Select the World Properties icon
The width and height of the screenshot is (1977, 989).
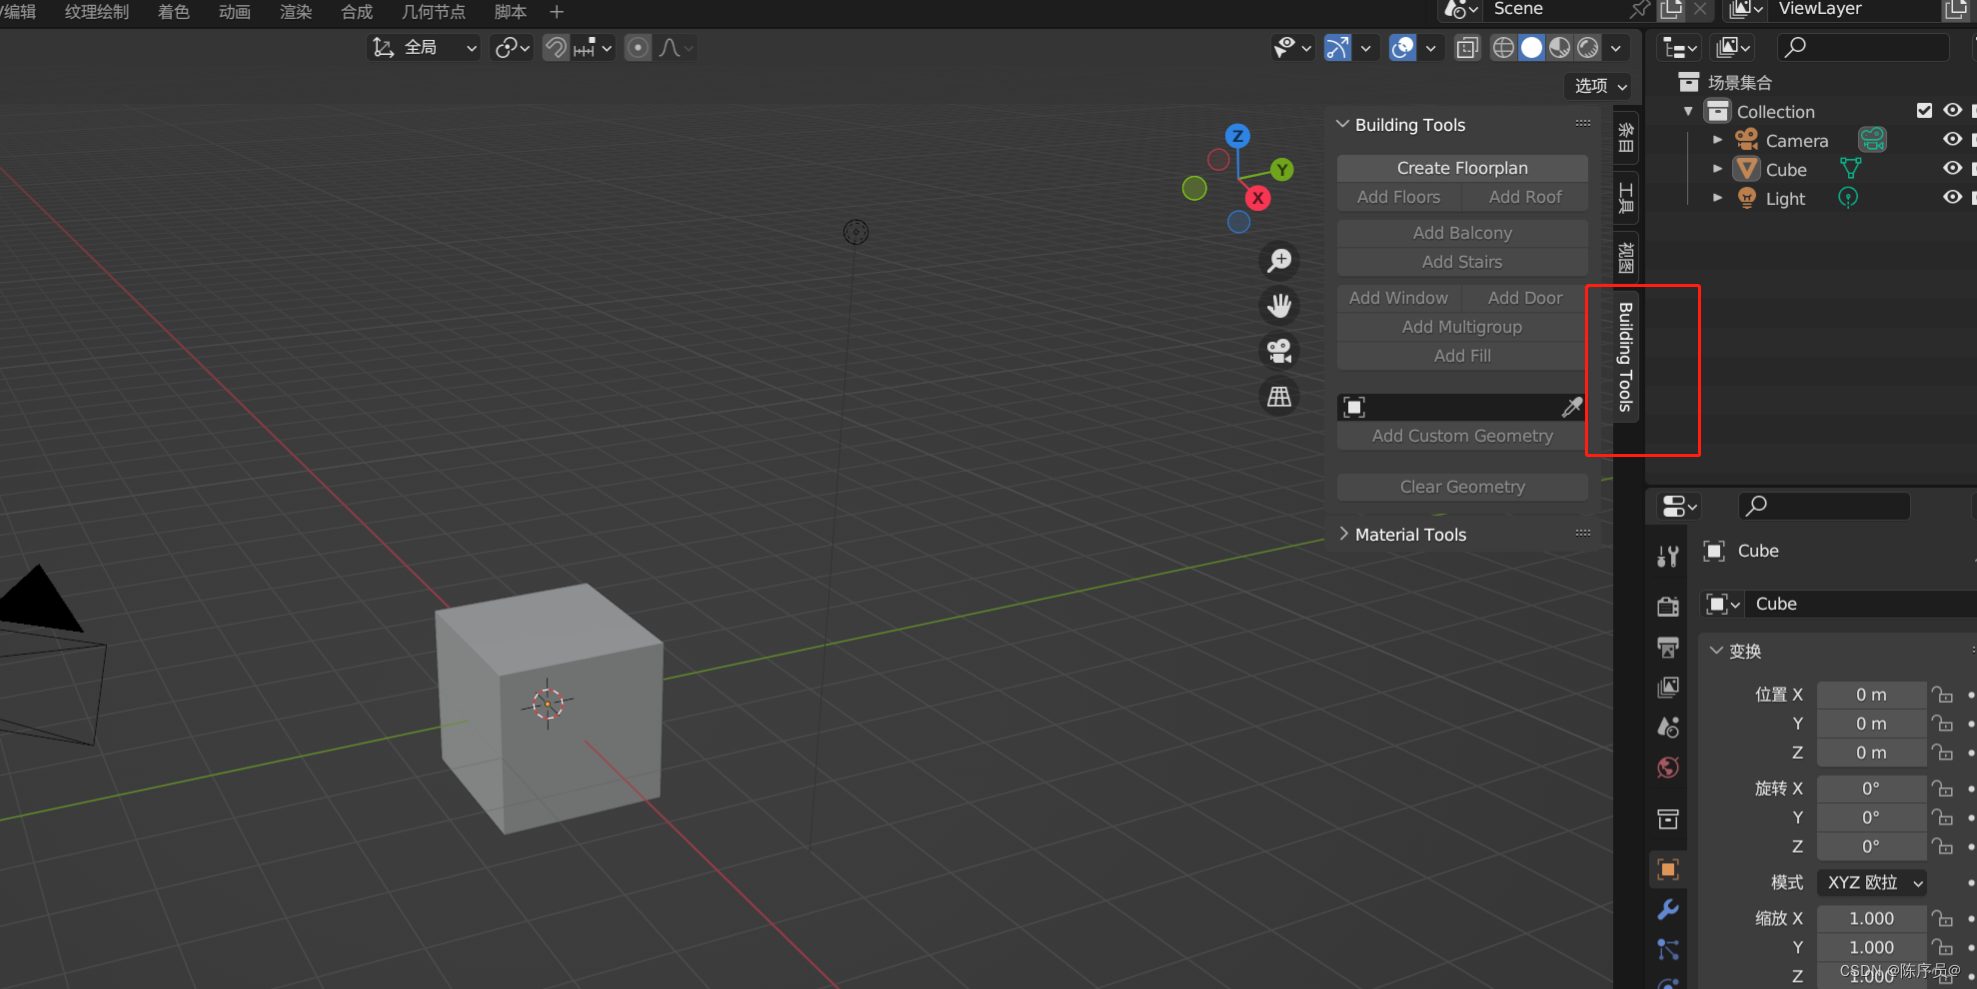(1668, 767)
